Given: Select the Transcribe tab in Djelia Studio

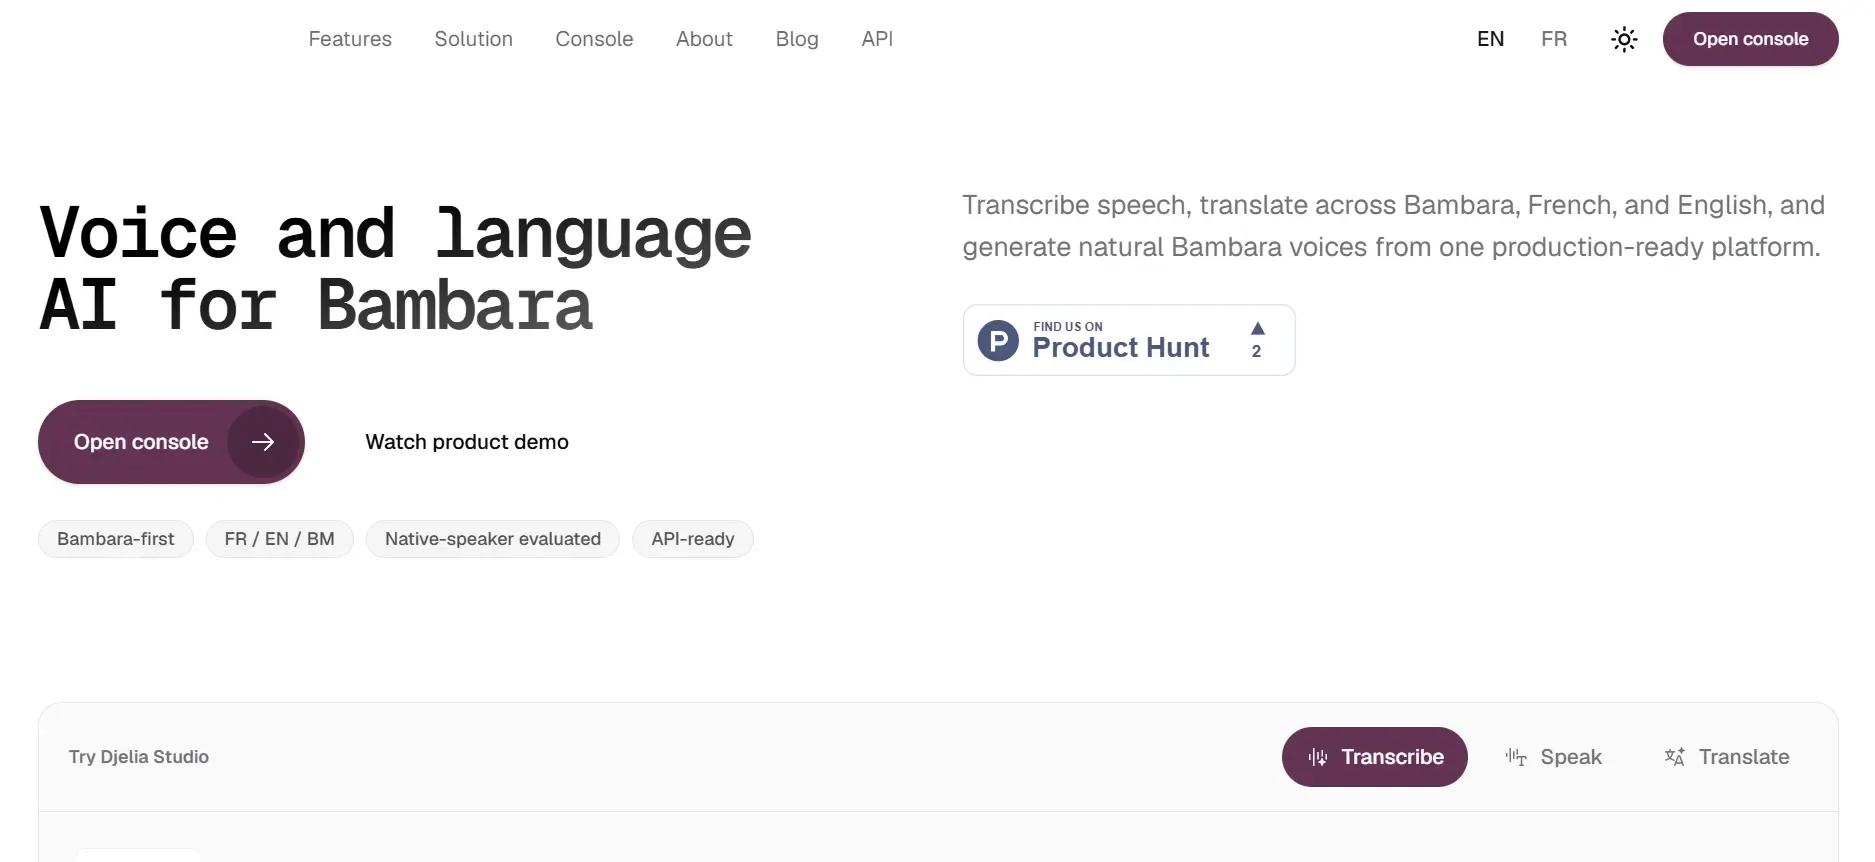Looking at the screenshot, I should click(1375, 757).
